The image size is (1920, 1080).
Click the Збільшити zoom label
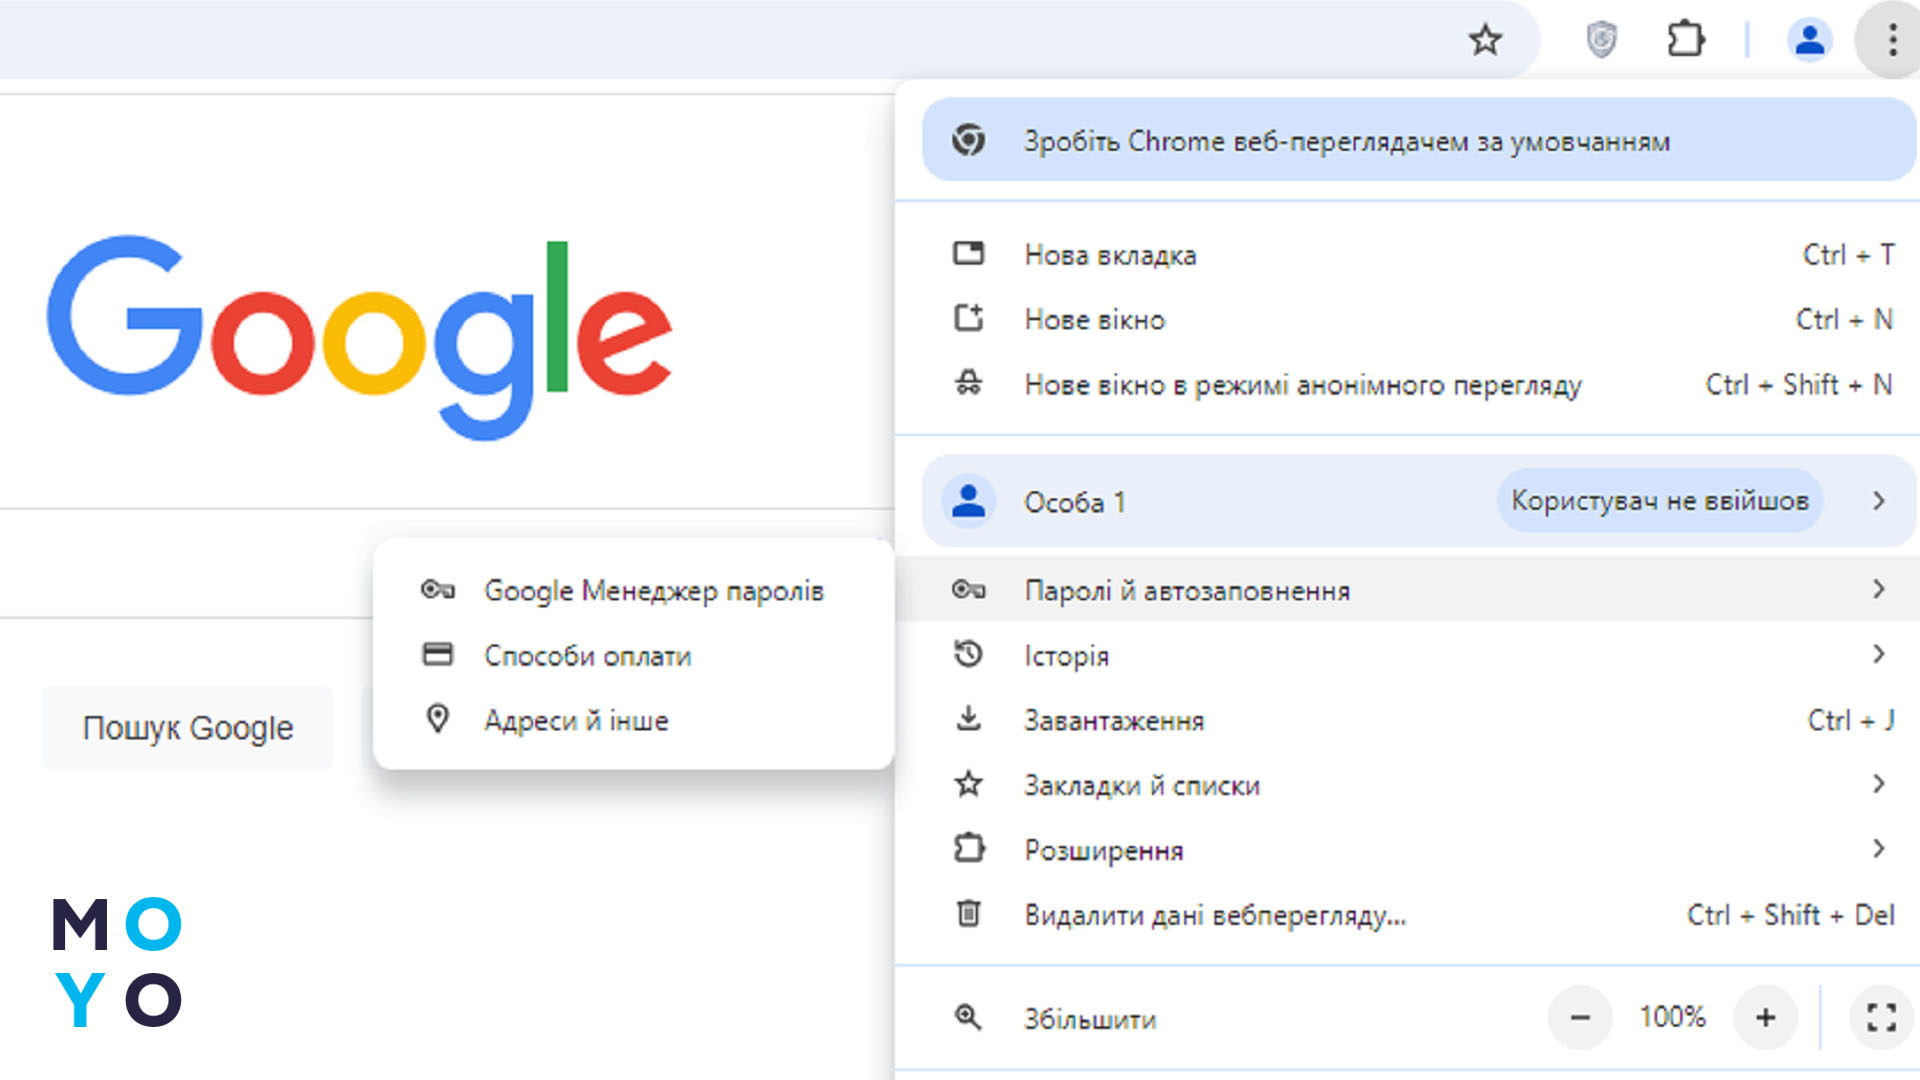1090,1019
